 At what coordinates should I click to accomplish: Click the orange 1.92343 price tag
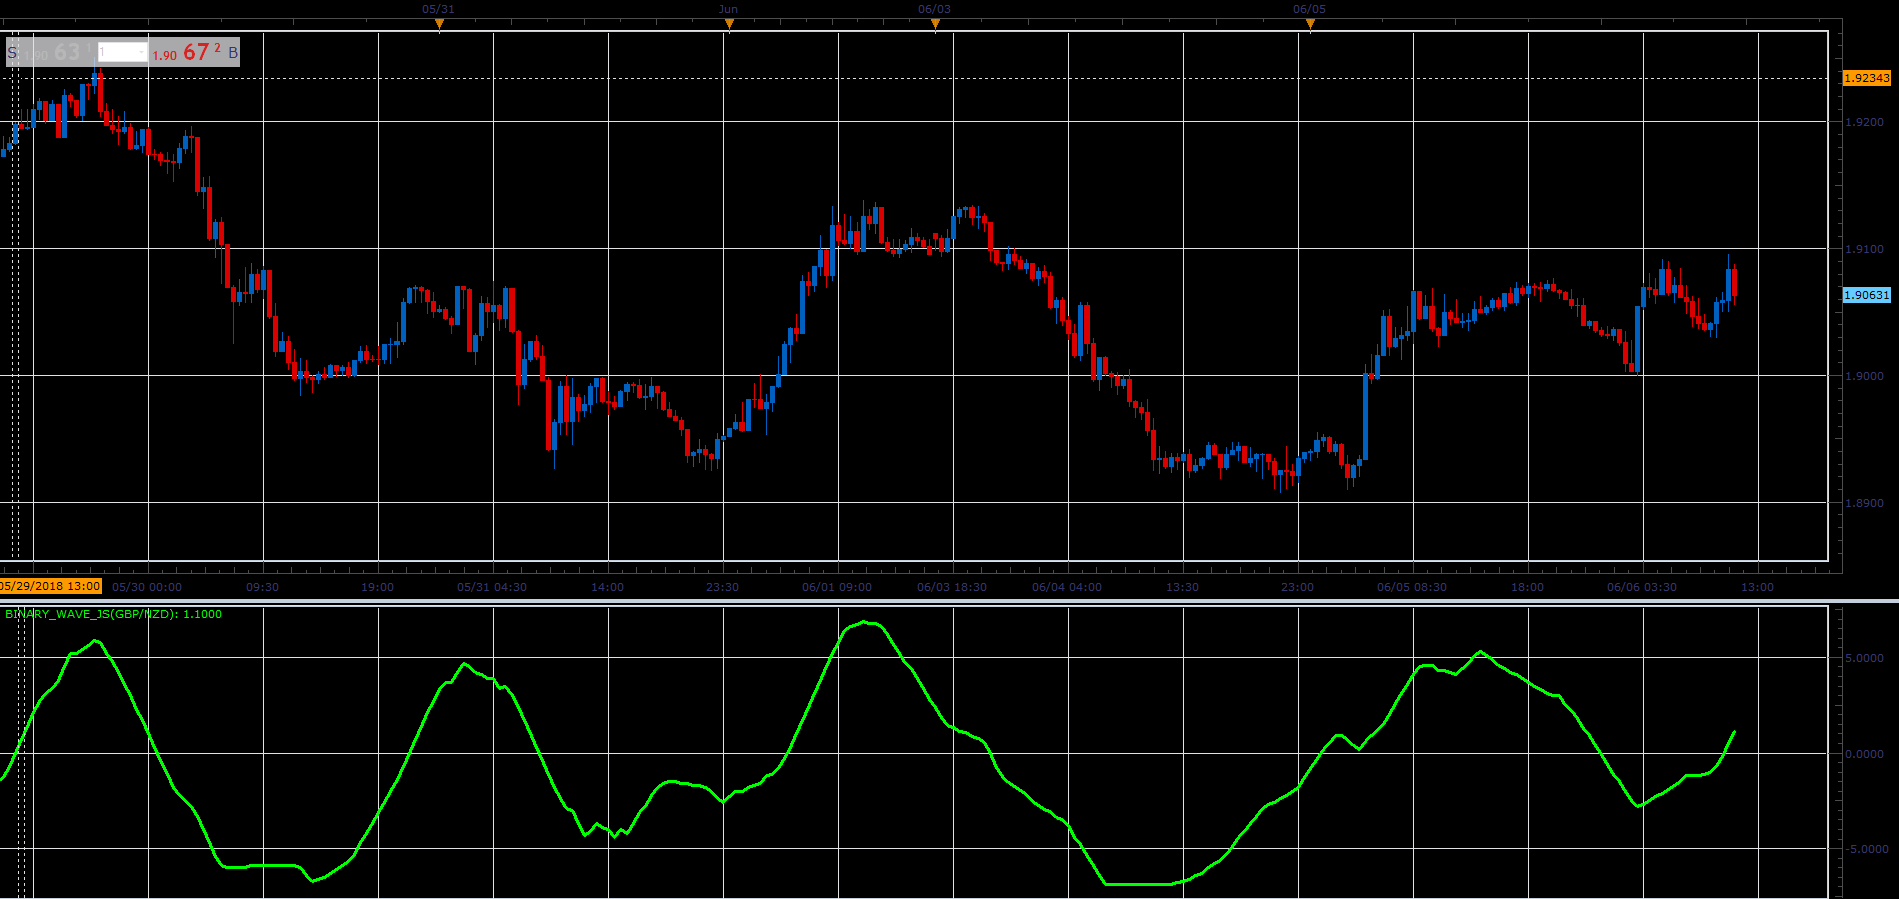point(1866,78)
